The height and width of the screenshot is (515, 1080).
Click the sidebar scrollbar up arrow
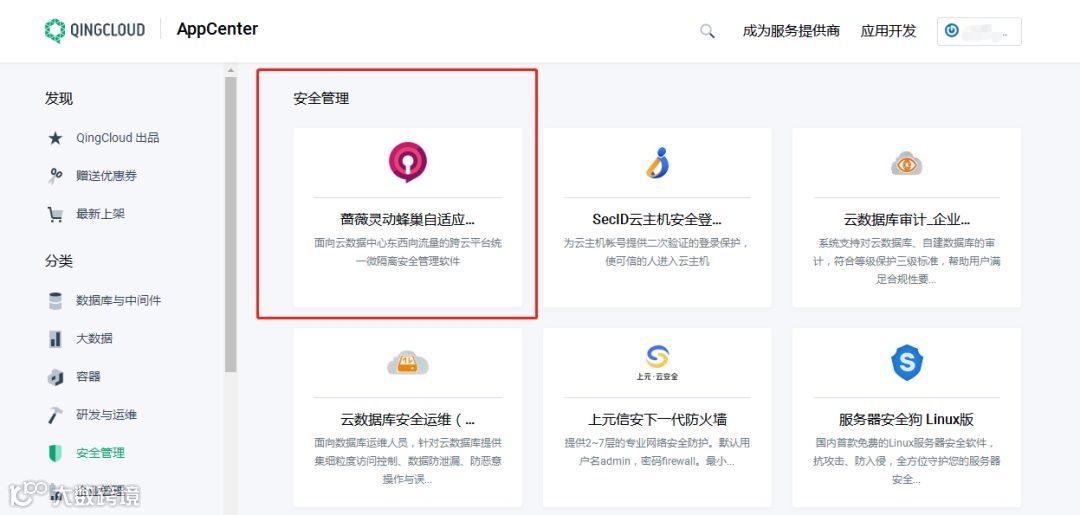(x=231, y=70)
